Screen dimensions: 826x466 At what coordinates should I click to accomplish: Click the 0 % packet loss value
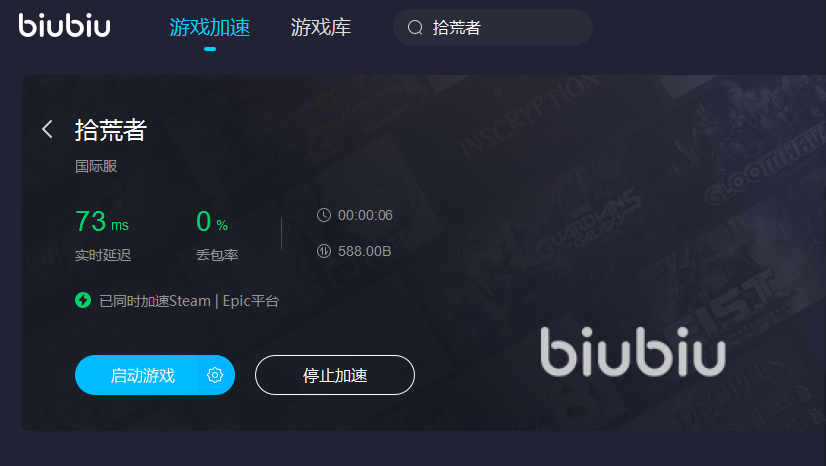coord(212,221)
